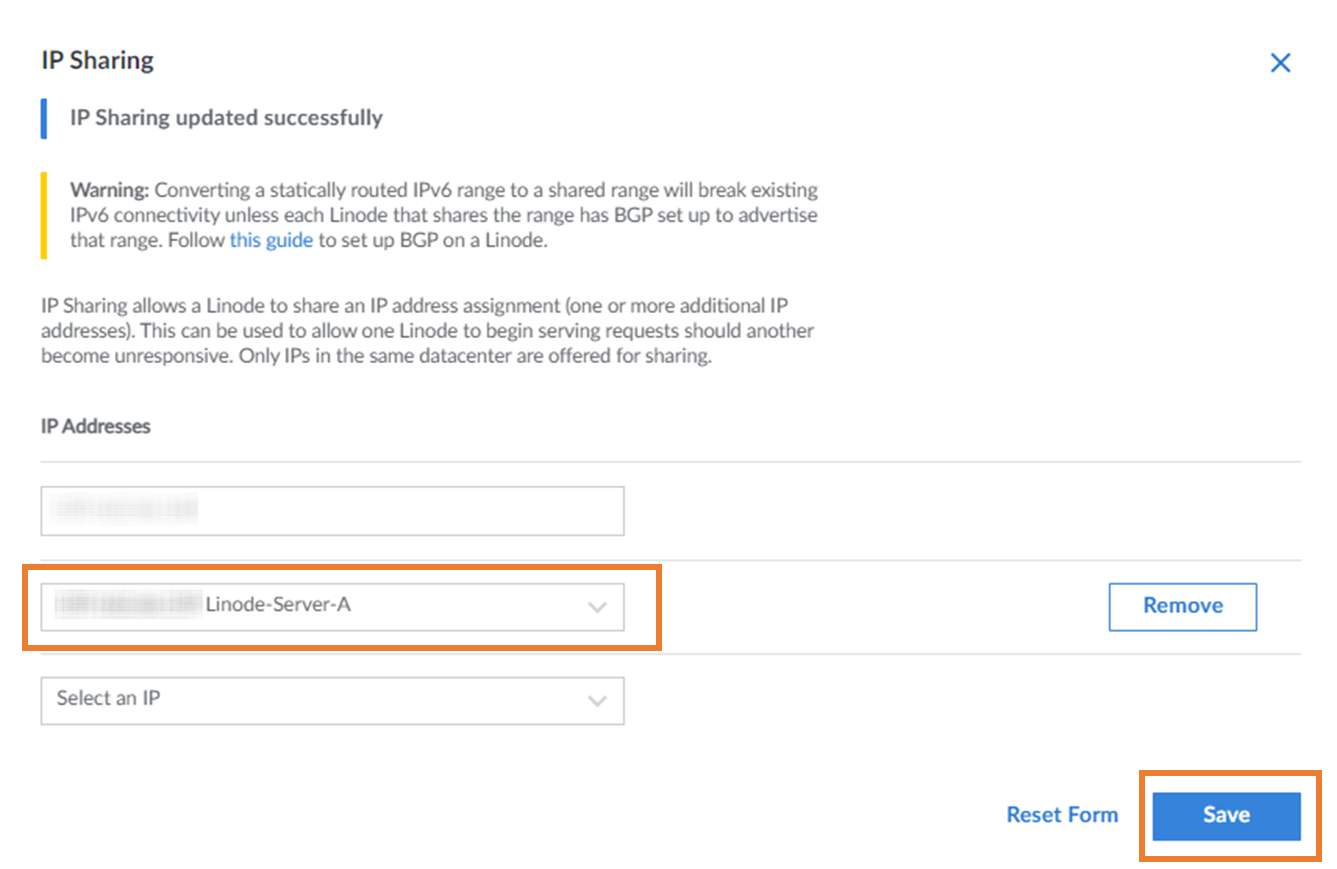Click the IP Sharing description paragraph
The width and height of the screenshot is (1337, 869).
428,330
